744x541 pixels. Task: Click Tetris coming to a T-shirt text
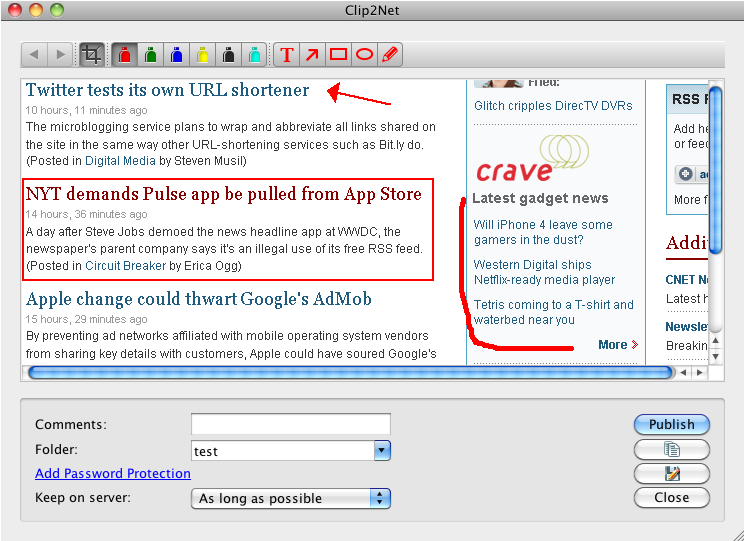tap(554, 312)
